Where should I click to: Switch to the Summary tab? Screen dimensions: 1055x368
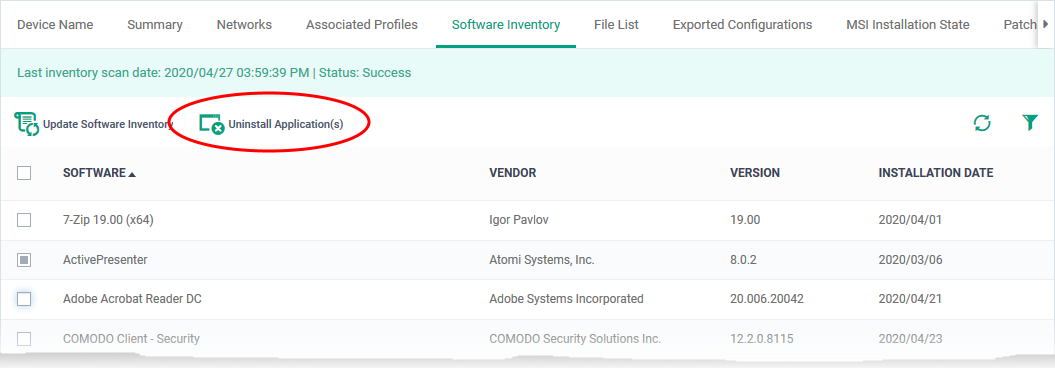pos(155,25)
